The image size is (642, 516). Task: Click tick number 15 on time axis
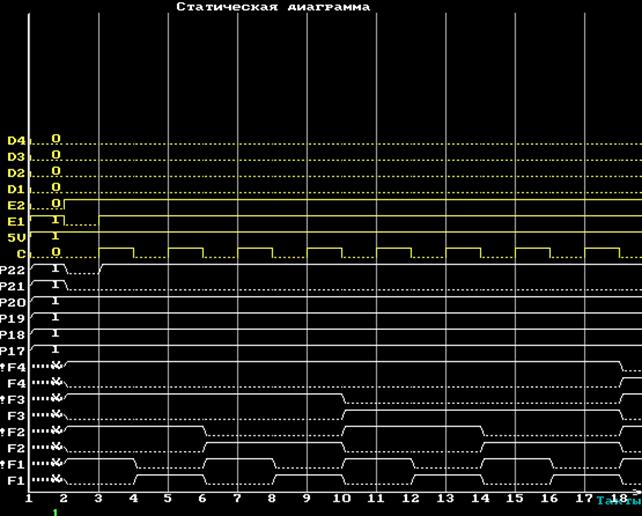(x=515, y=498)
